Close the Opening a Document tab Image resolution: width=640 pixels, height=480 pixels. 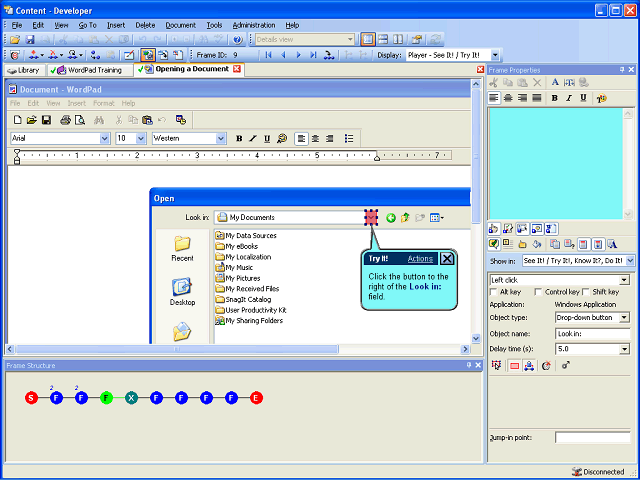pyautogui.click(x=237, y=69)
